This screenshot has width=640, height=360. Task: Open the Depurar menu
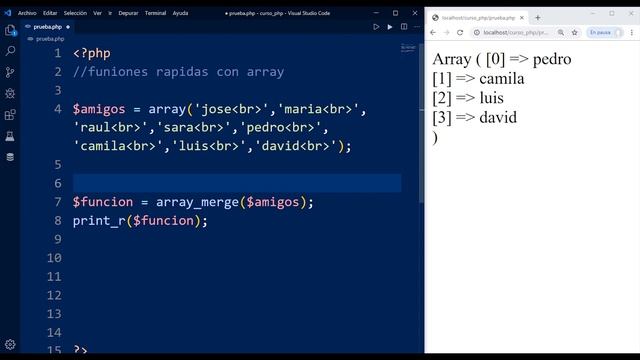click(x=128, y=13)
